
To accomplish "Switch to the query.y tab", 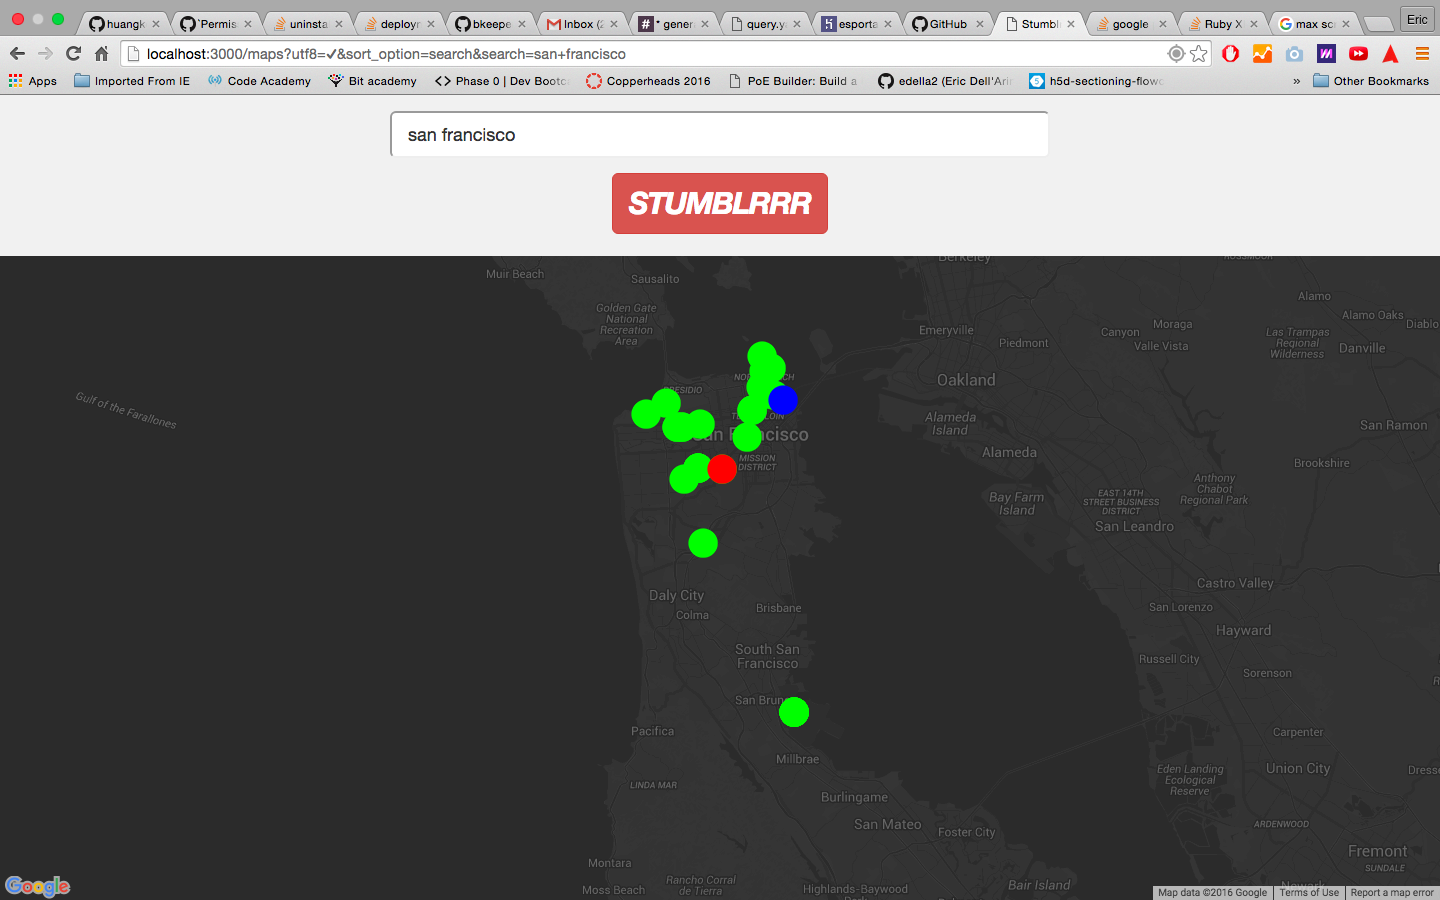I will (x=765, y=24).
